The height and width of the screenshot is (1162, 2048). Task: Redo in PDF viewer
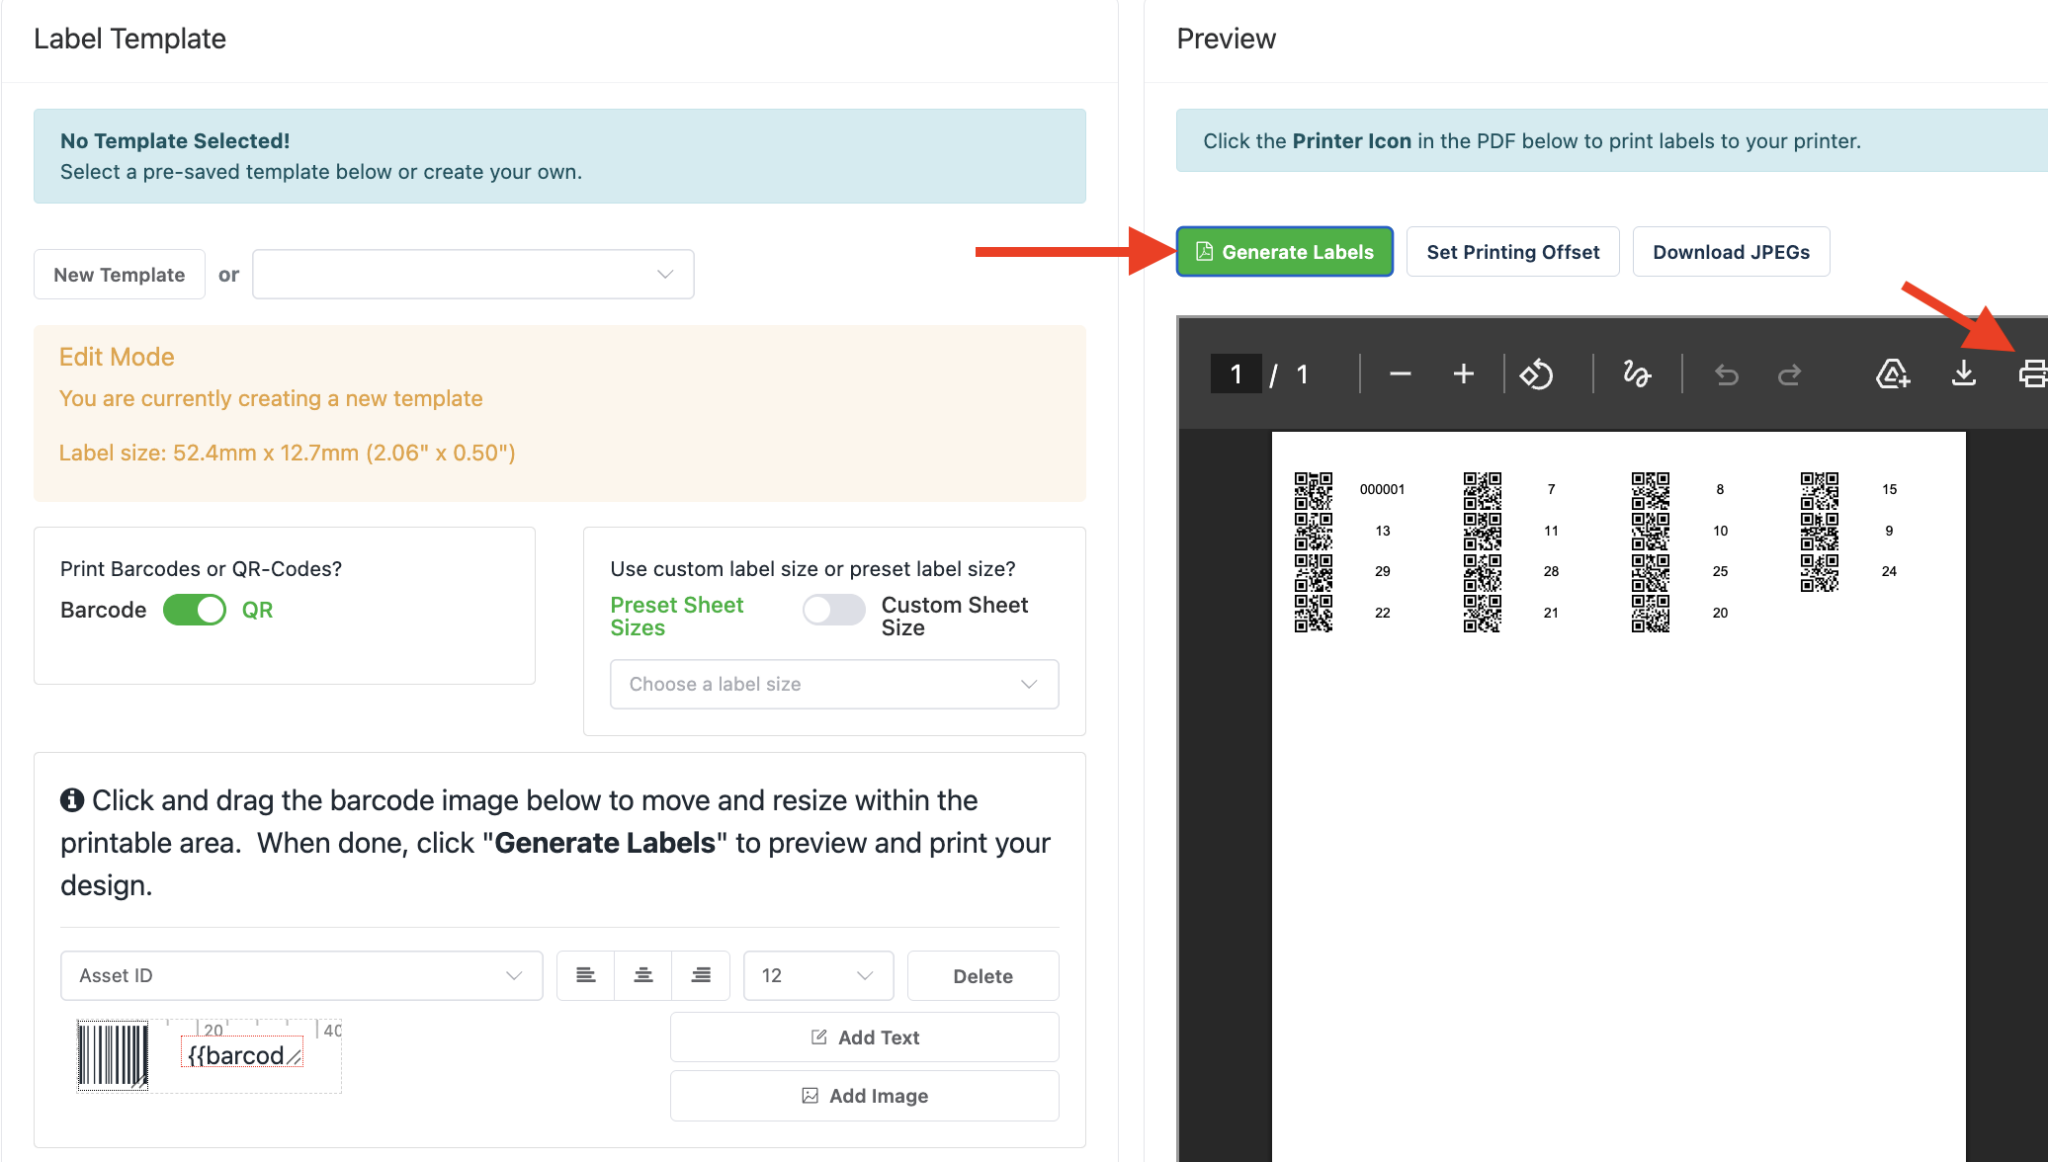click(x=1790, y=374)
